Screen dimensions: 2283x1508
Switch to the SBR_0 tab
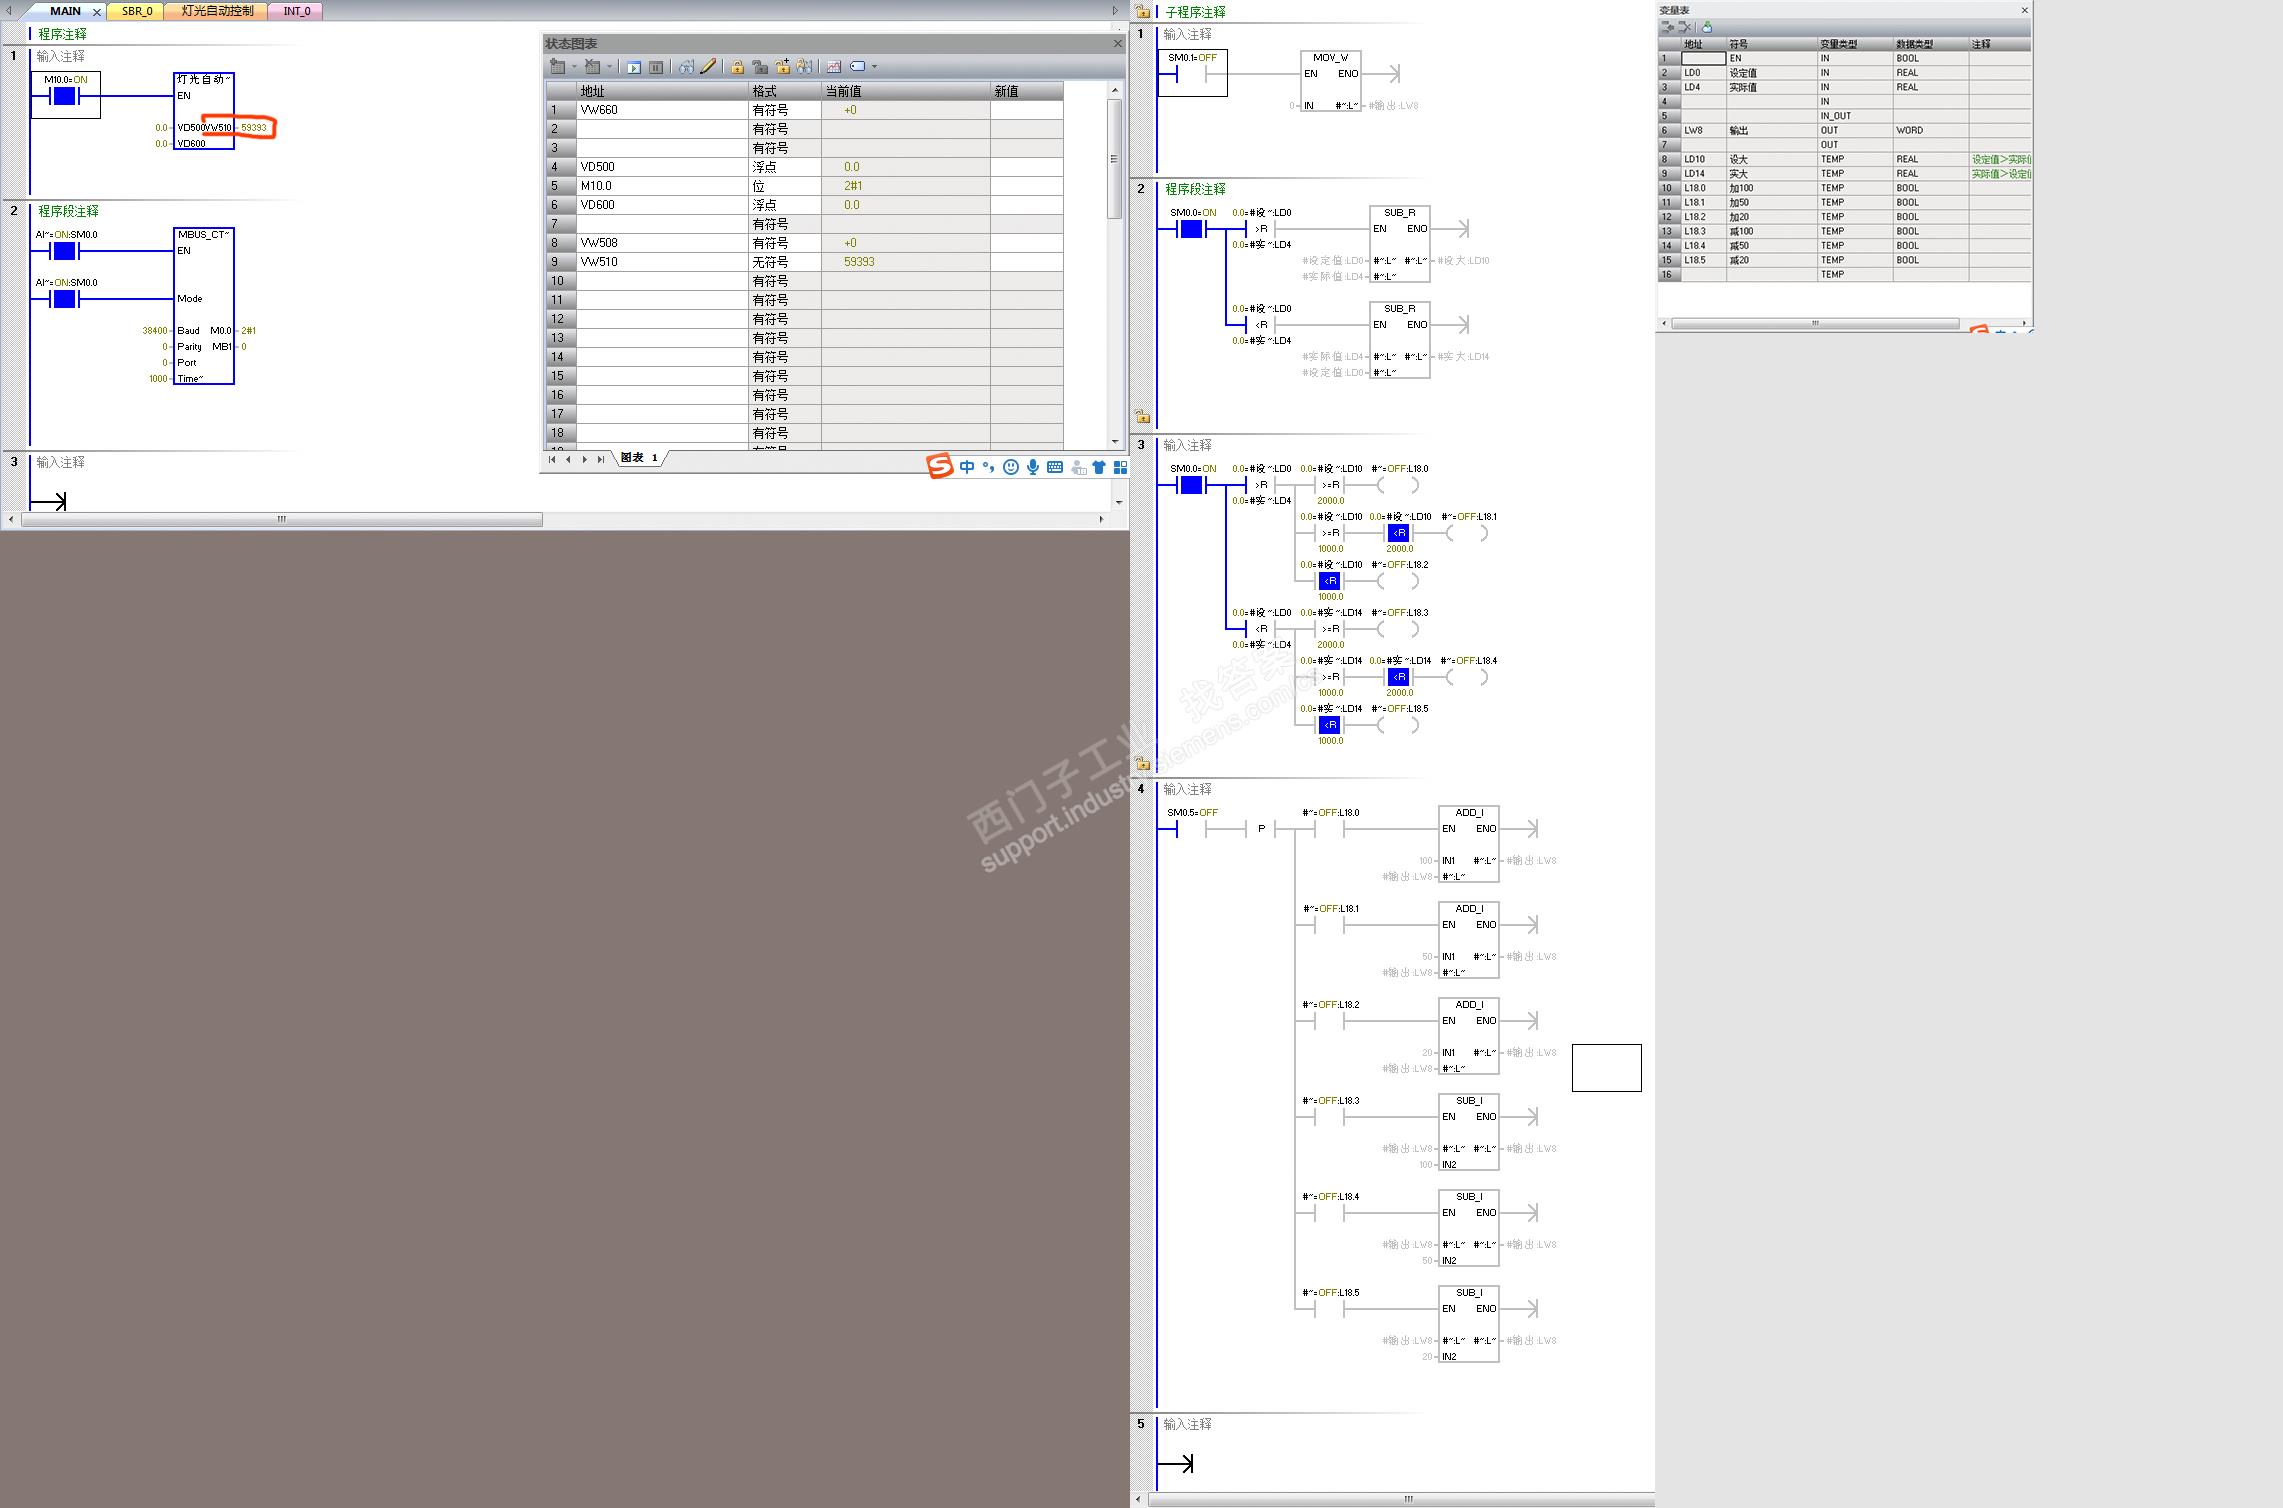click(x=137, y=11)
